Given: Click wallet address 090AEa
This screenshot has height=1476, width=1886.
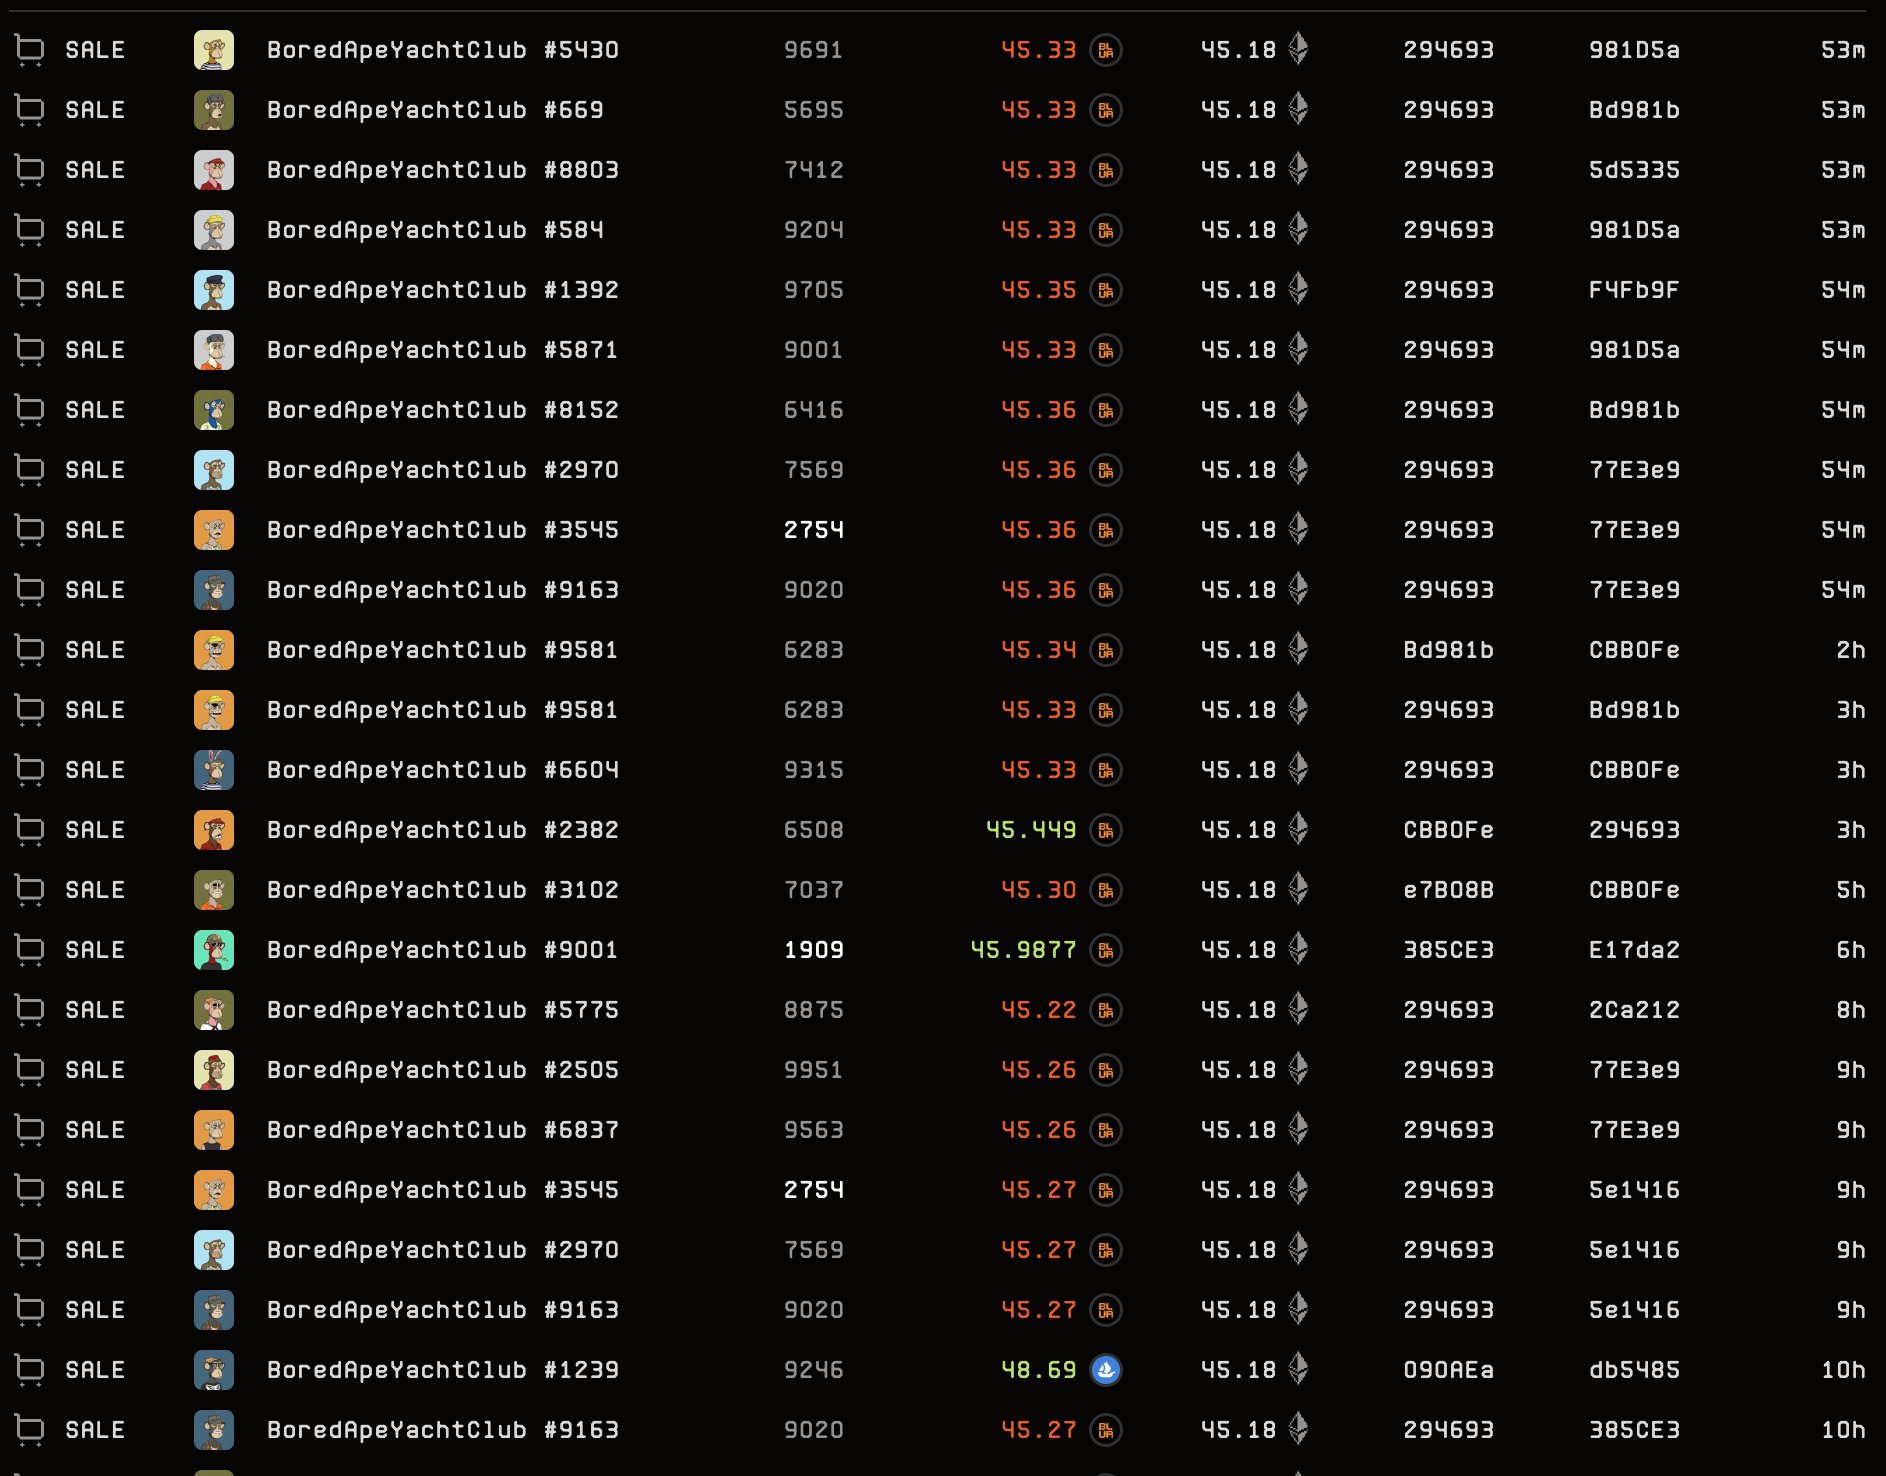Looking at the screenshot, I should pos(1448,1370).
